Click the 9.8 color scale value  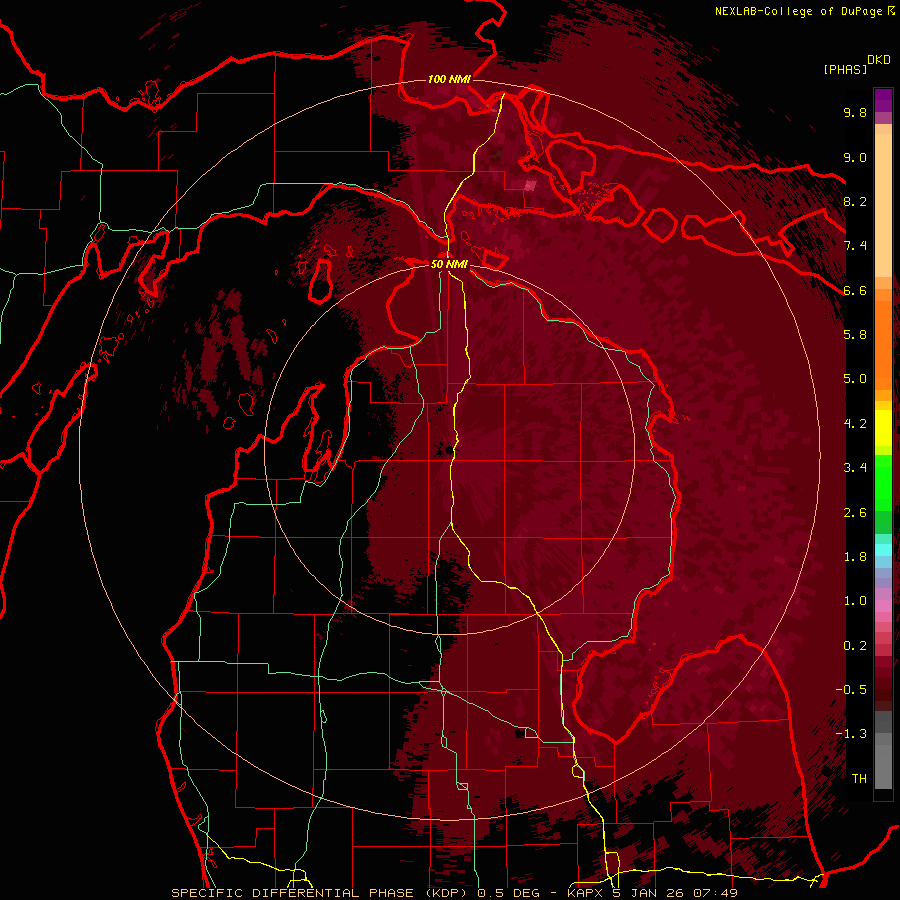(x=855, y=112)
